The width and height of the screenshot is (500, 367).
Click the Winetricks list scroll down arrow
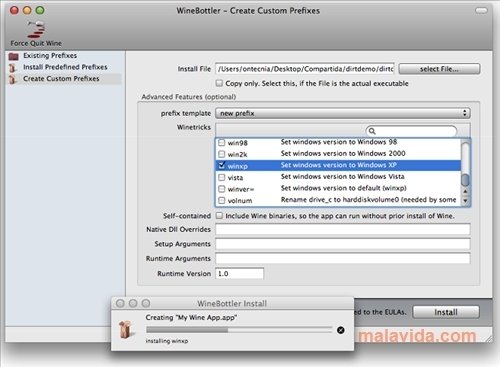(465, 201)
